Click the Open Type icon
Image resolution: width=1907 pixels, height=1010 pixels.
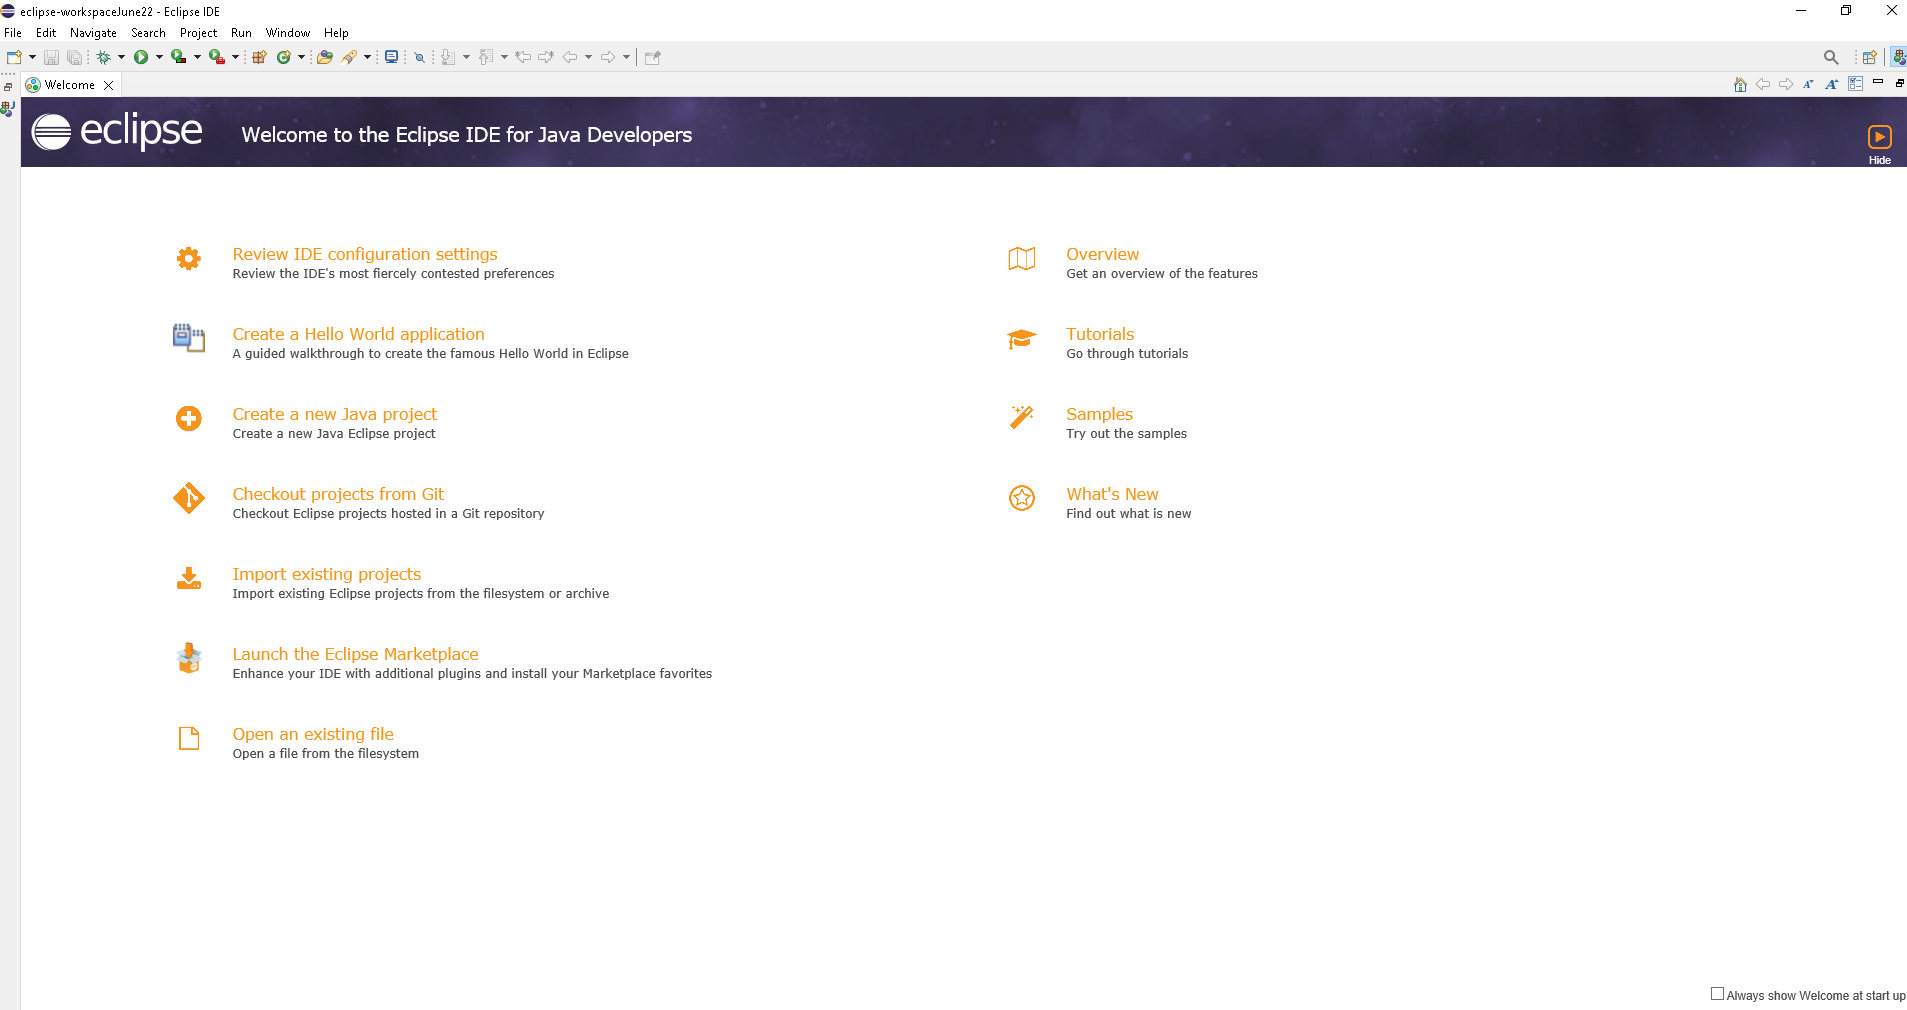[x=325, y=57]
